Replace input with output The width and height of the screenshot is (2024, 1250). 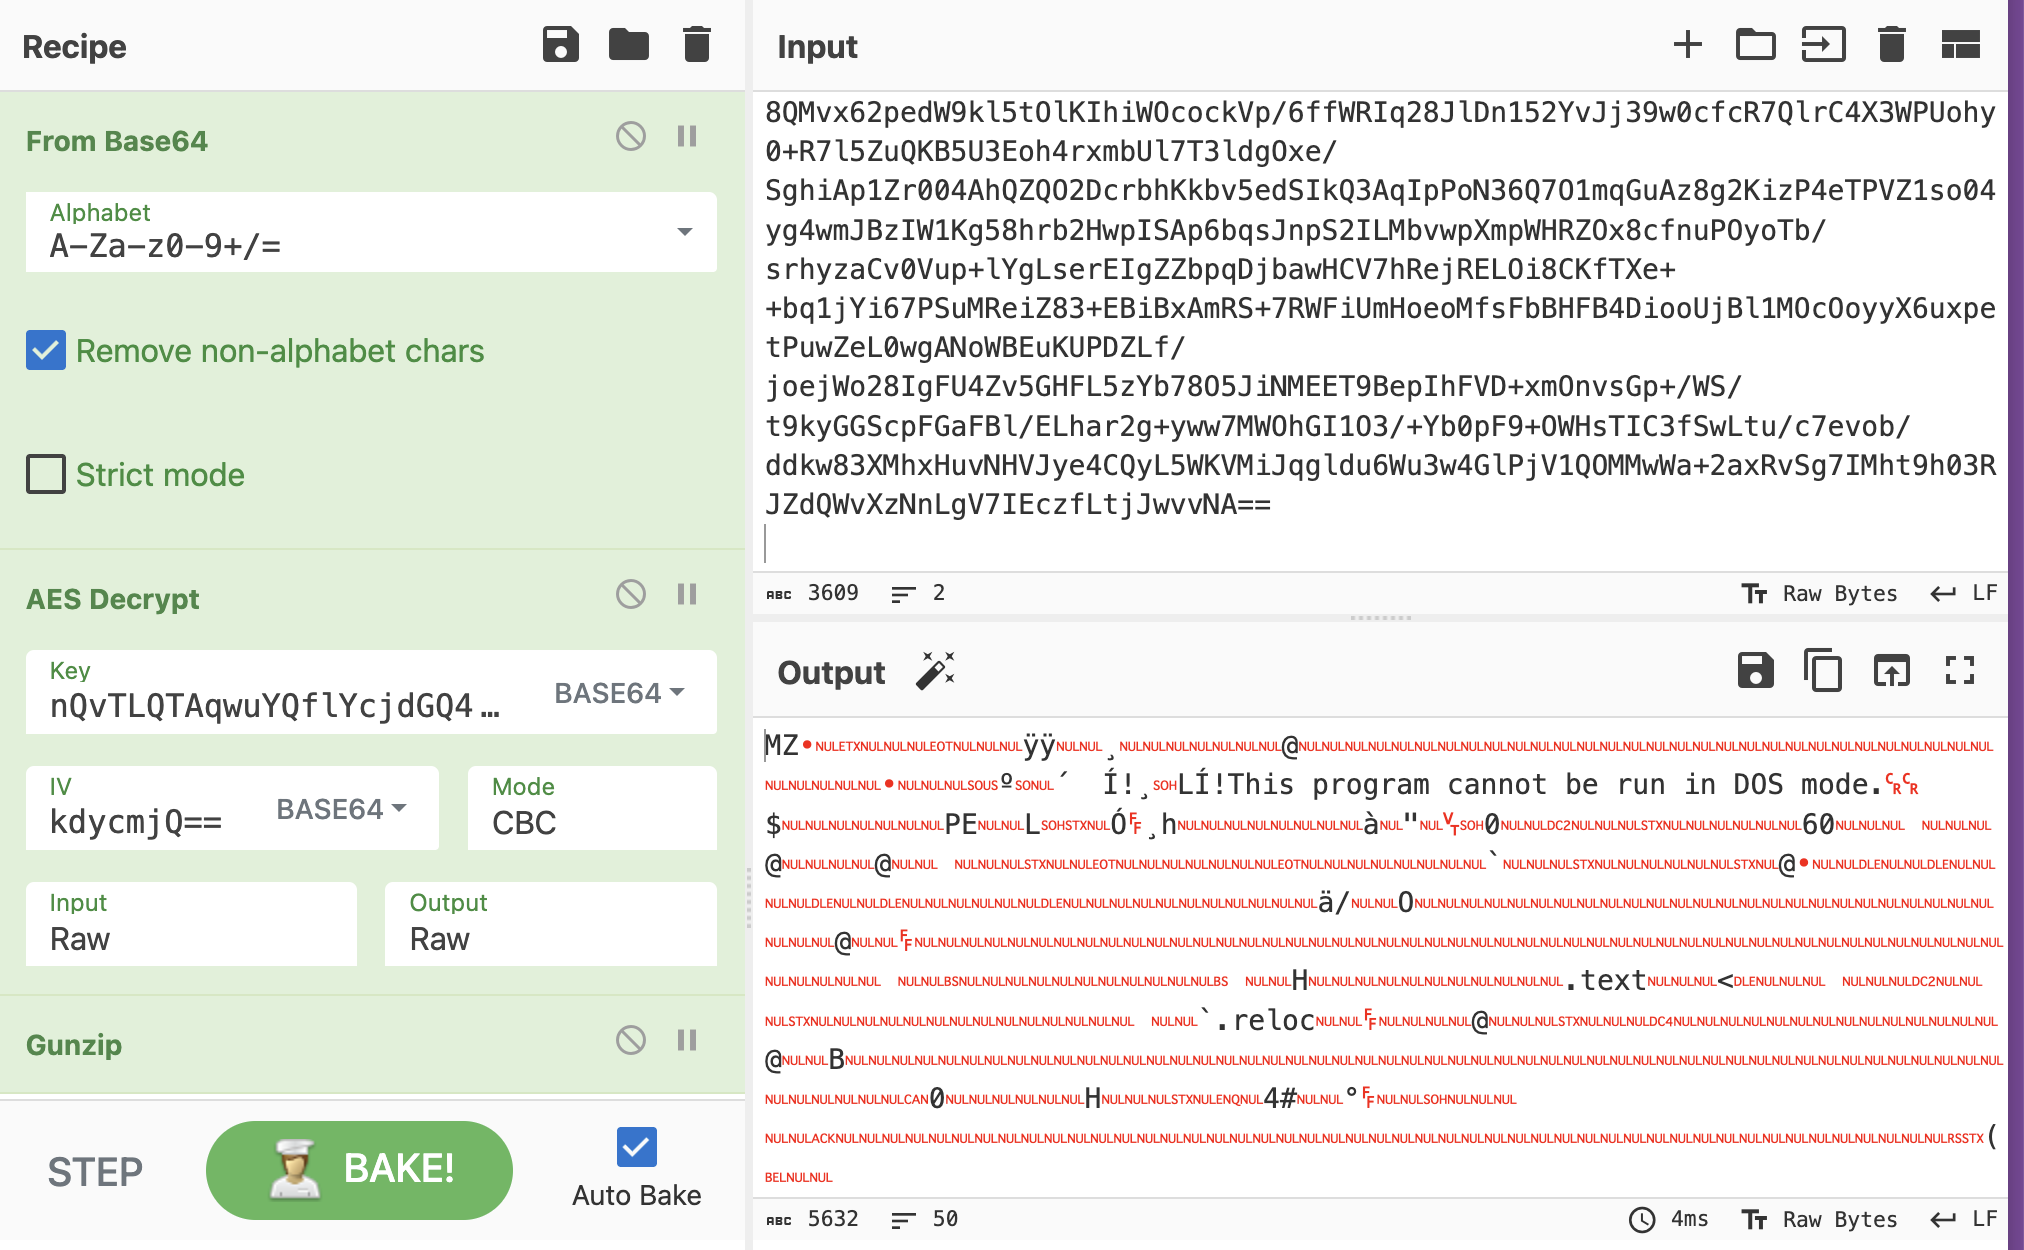(1890, 671)
